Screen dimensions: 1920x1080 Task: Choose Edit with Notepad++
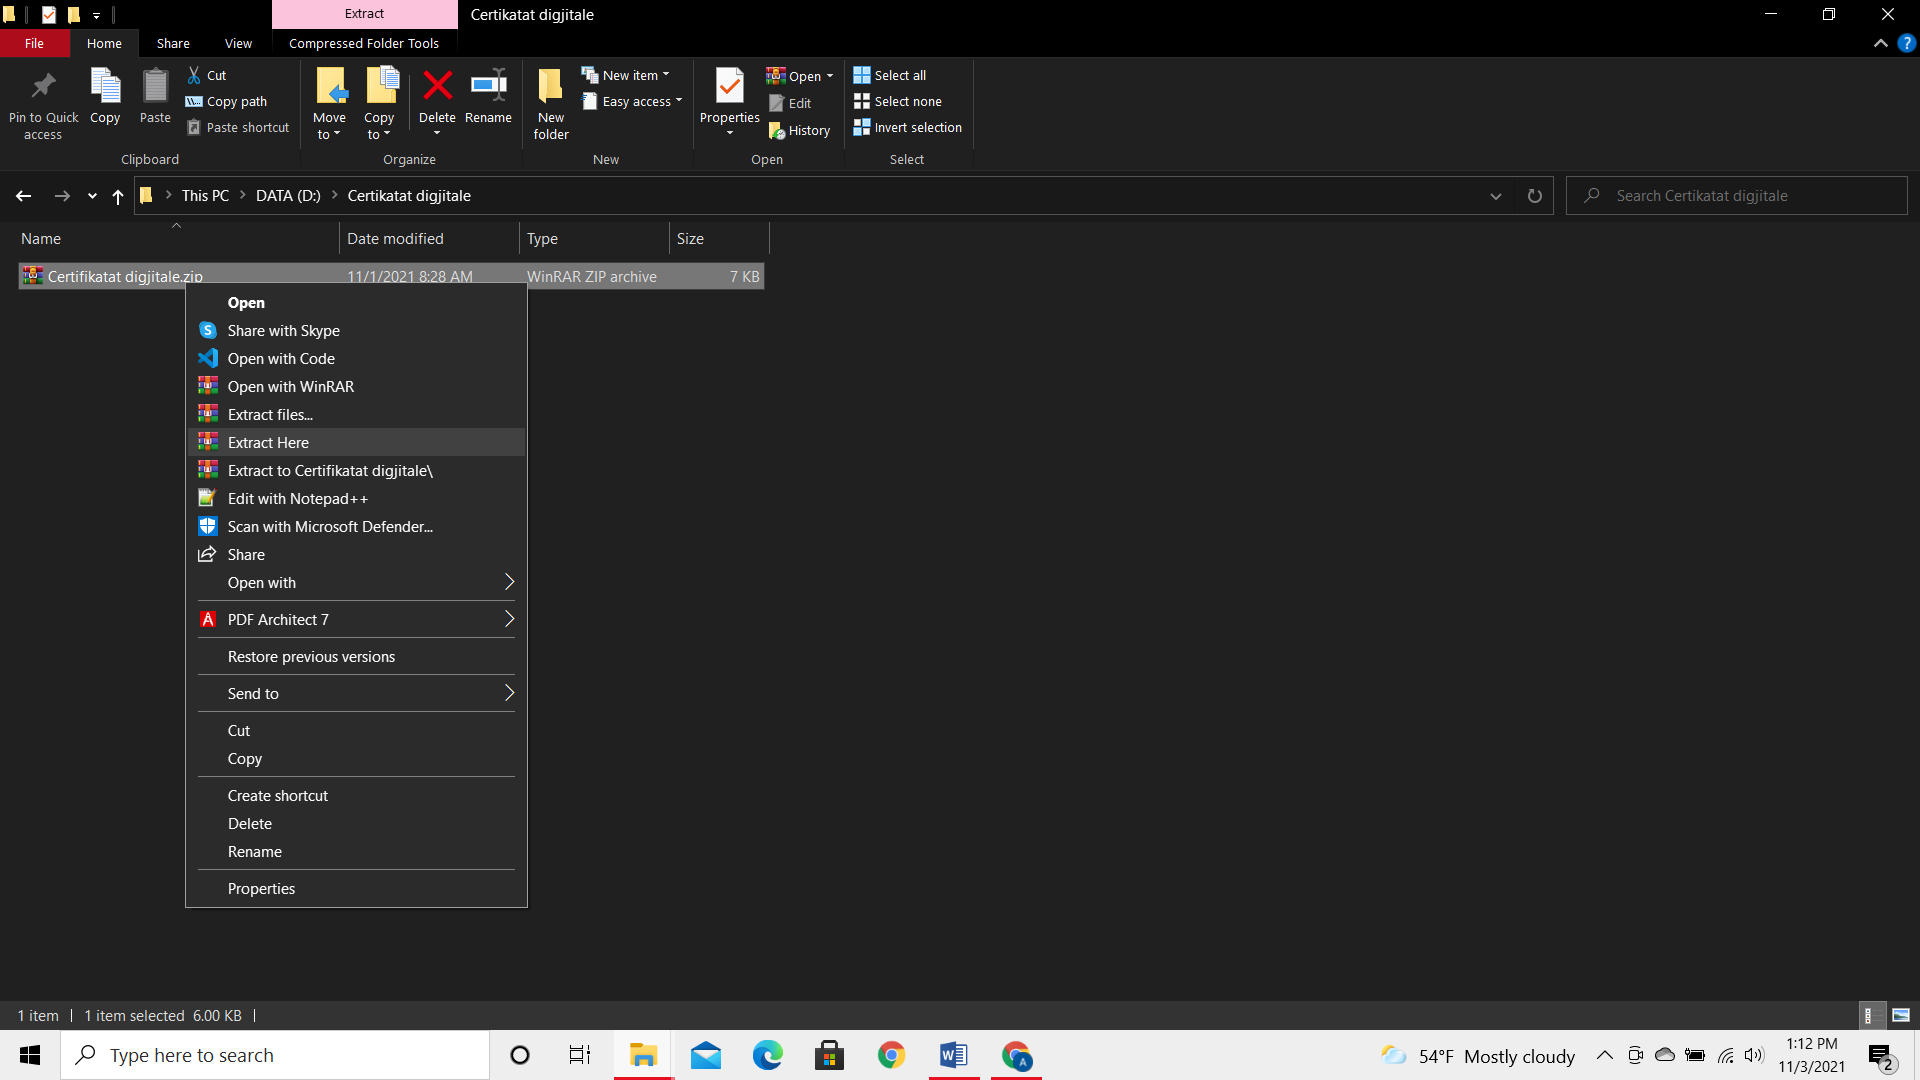coord(356,498)
